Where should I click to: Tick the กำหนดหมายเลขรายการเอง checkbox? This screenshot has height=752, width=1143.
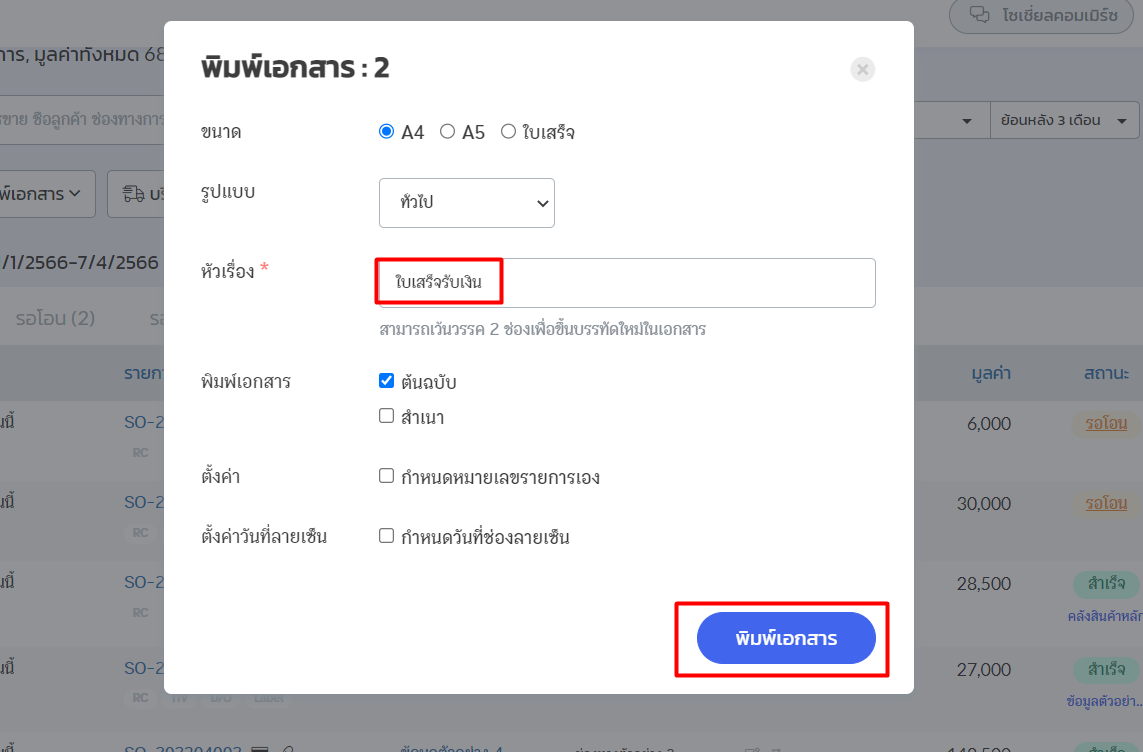coord(387,476)
